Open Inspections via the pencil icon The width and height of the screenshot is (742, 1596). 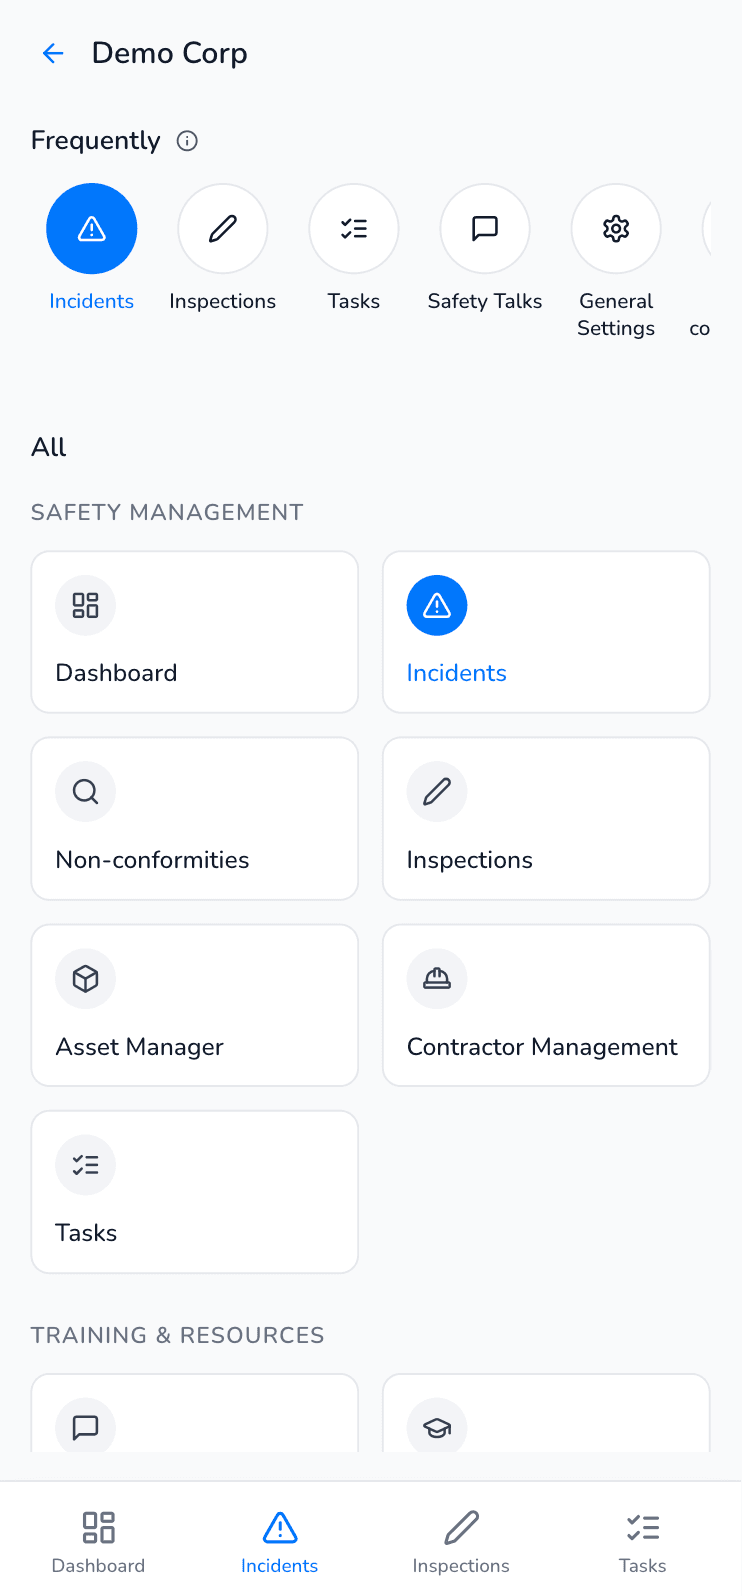click(x=222, y=228)
